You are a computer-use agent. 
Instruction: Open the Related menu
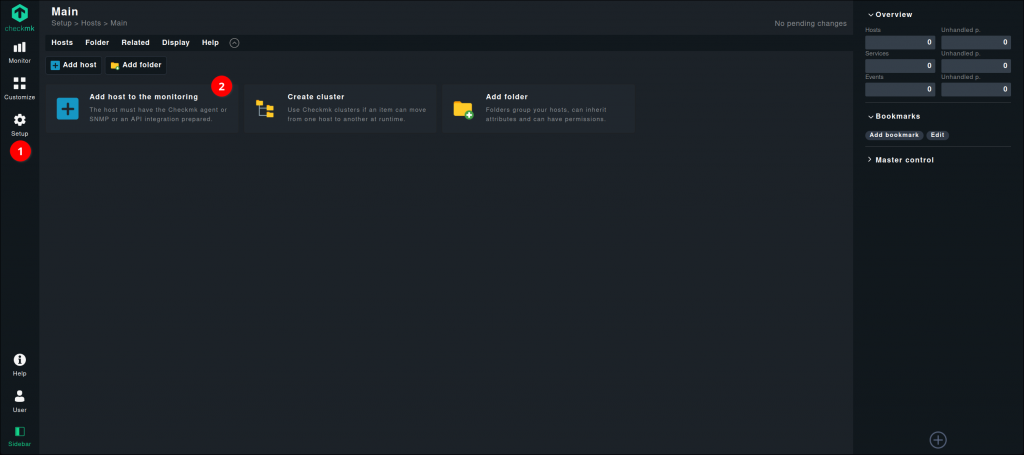(x=135, y=43)
